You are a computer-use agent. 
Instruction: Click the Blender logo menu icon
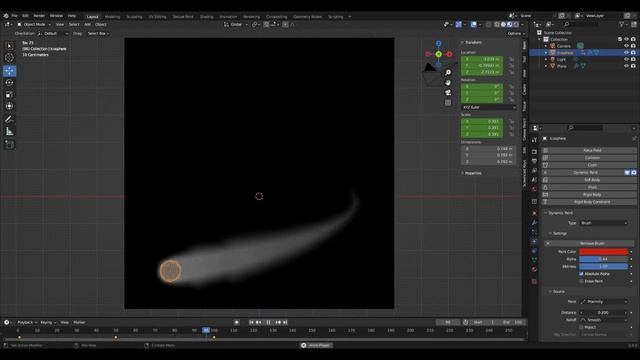point(6,16)
